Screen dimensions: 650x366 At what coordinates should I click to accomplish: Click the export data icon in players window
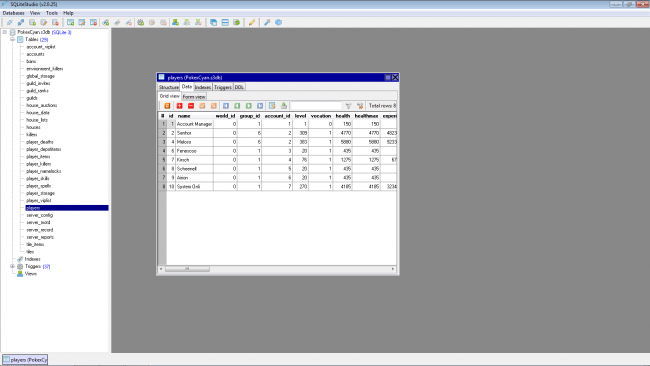click(284, 106)
